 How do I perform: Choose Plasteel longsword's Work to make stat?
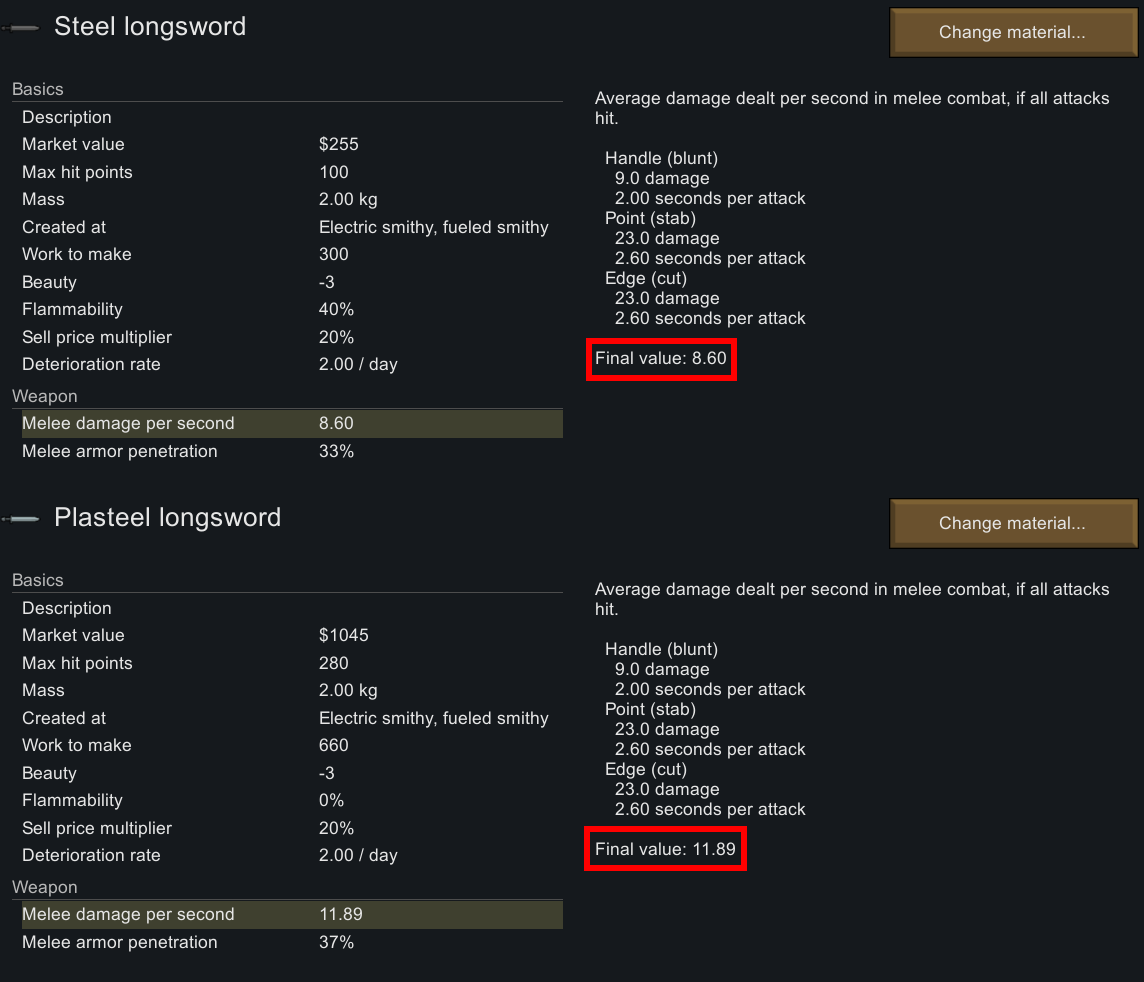pos(291,745)
